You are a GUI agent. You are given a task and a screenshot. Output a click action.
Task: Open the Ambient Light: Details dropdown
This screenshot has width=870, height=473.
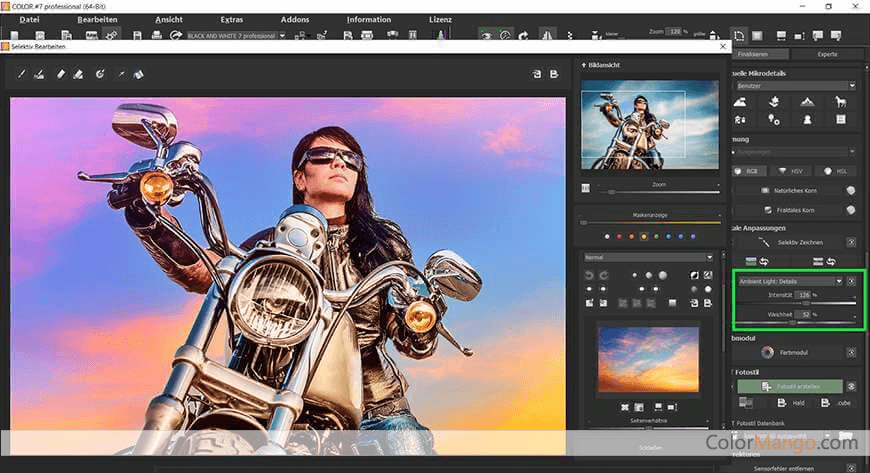click(790, 281)
